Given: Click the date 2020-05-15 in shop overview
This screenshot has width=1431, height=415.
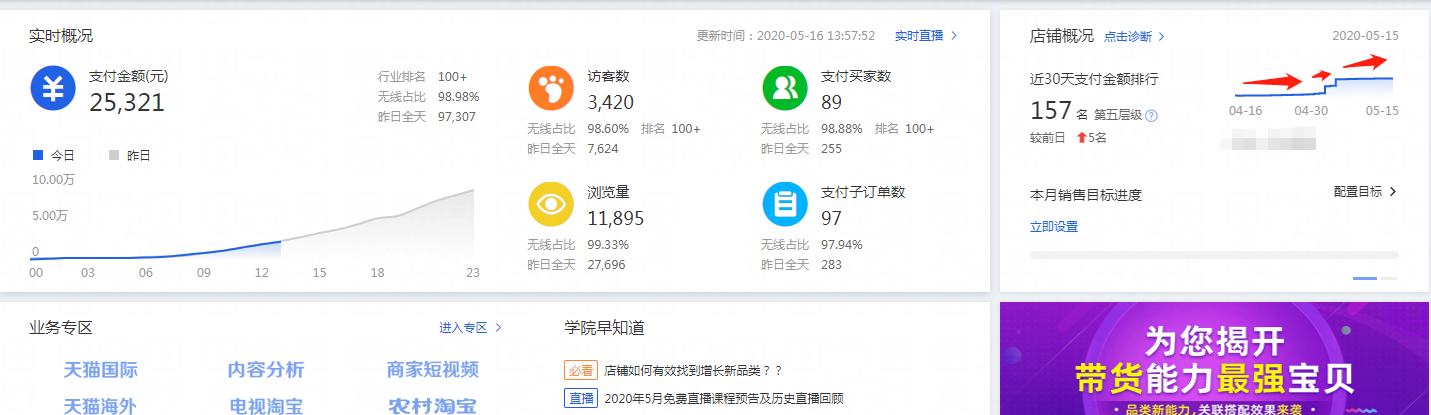Looking at the screenshot, I should (x=1365, y=35).
